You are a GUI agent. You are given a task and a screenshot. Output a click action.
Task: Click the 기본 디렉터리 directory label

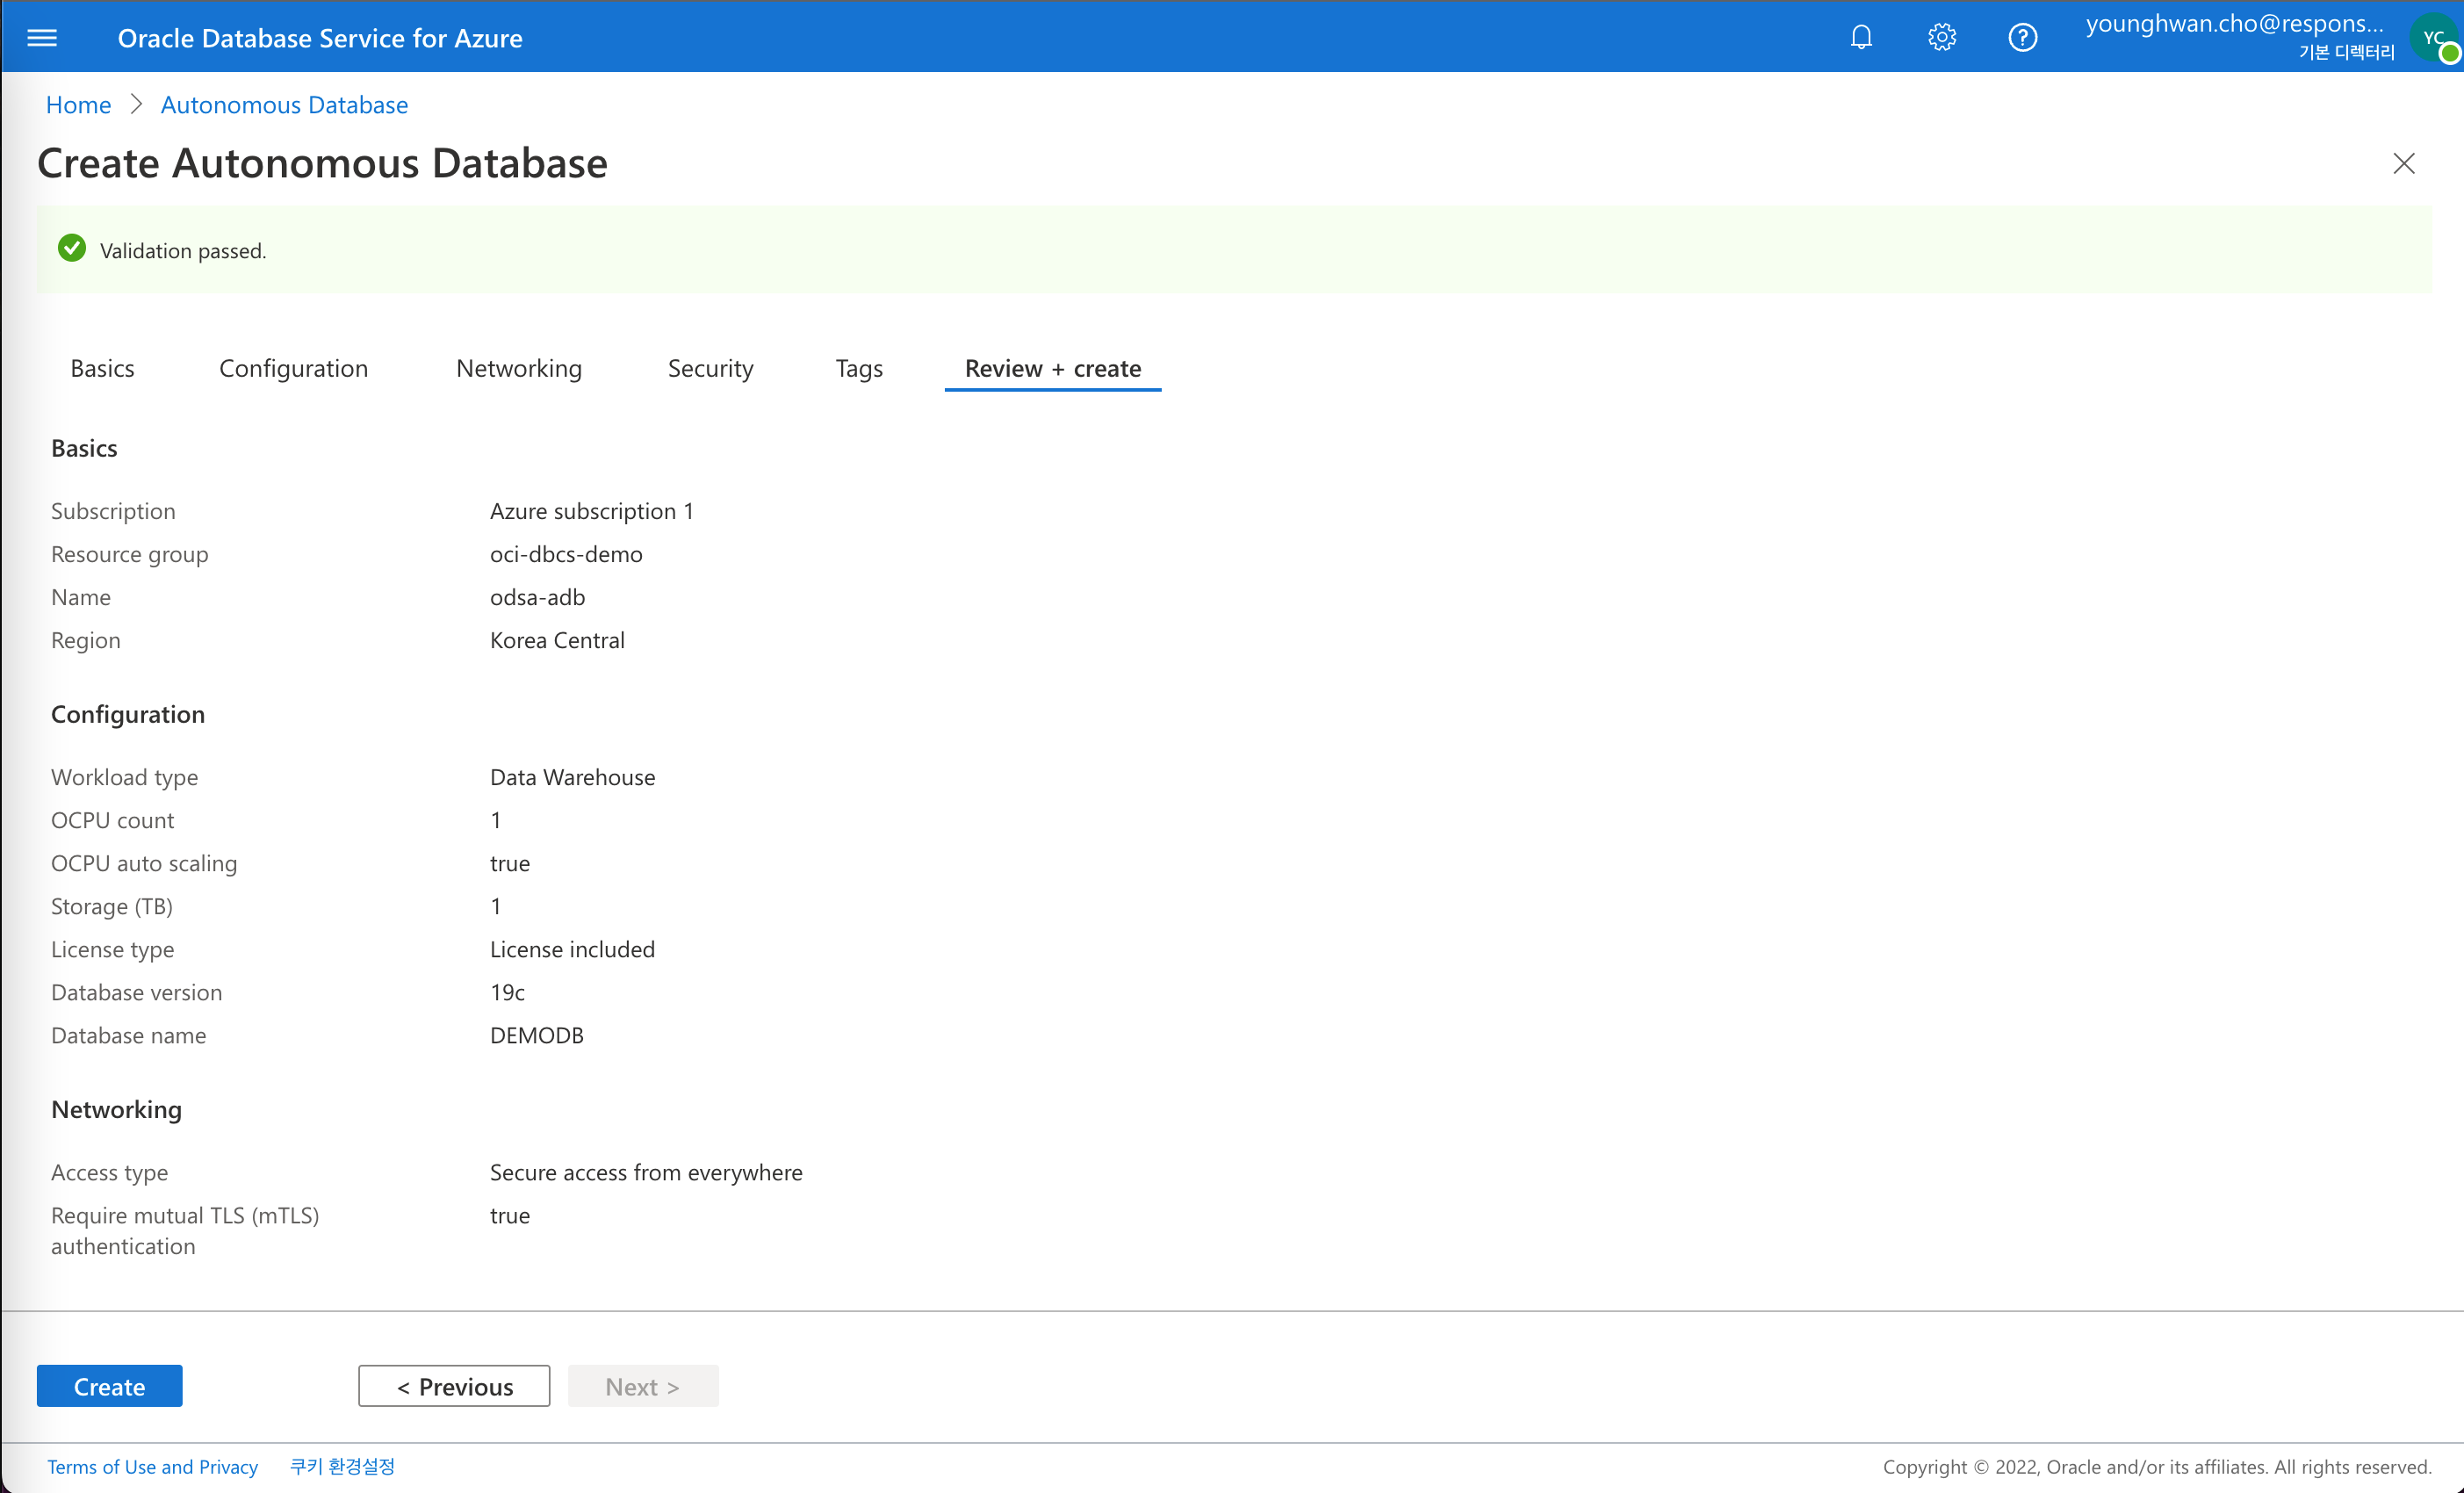(2346, 52)
